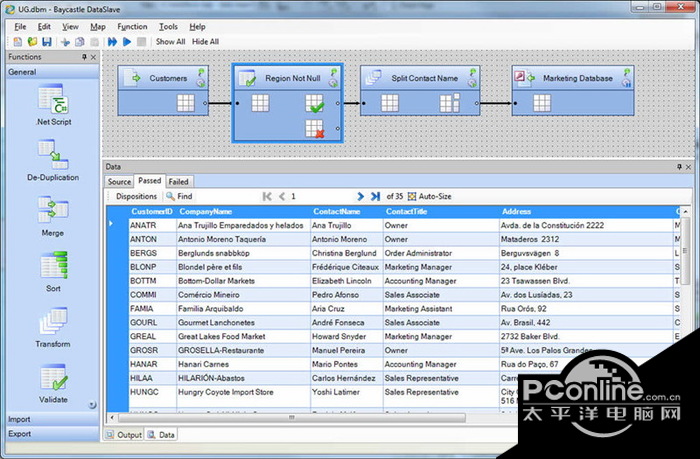700x459 pixels.
Task: Switch to the Output bottom tab
Action: coord(124,435)
